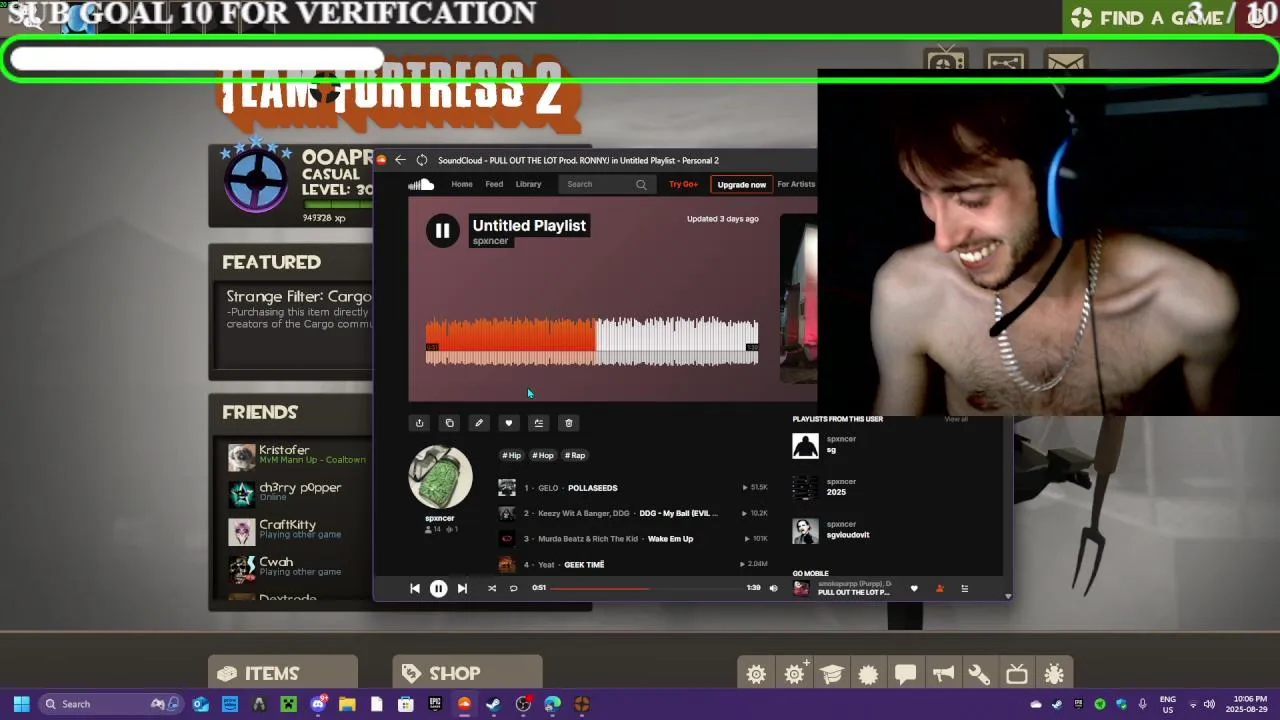The width and height of the screenshot is (1280, 720).
Task: Open TF2 replay TV icon
Action: (1016, 674)
